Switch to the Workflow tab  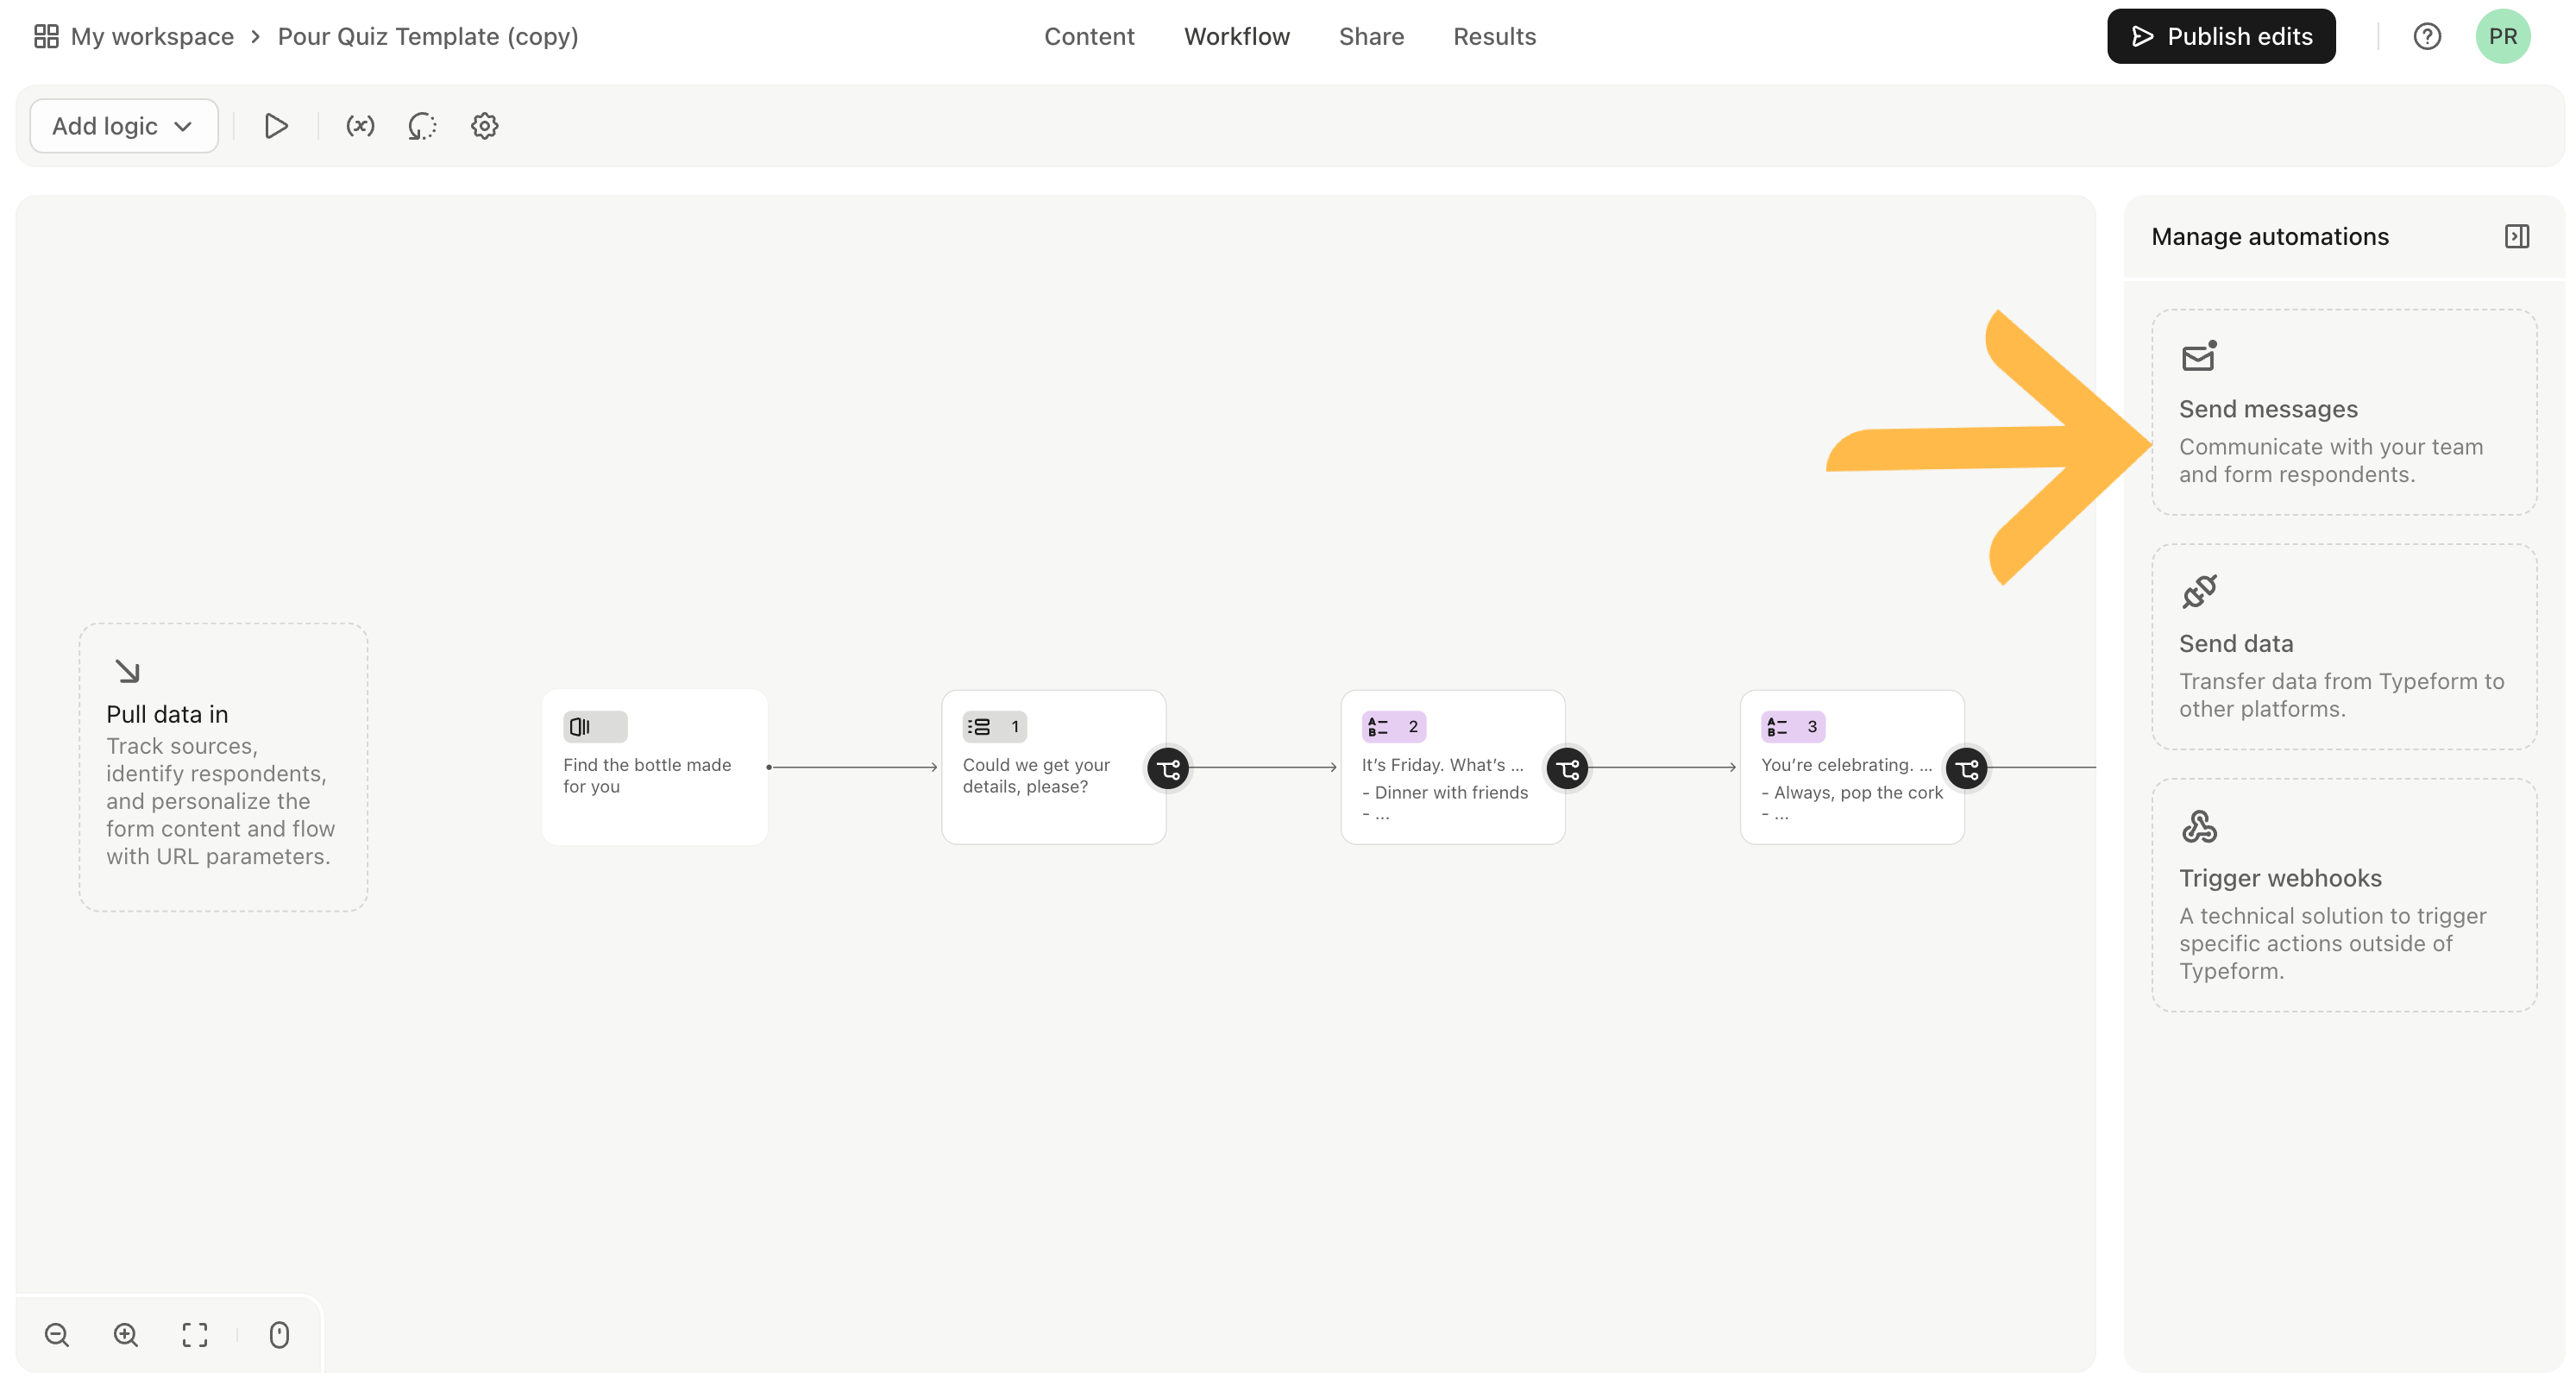pos(1237,37)
